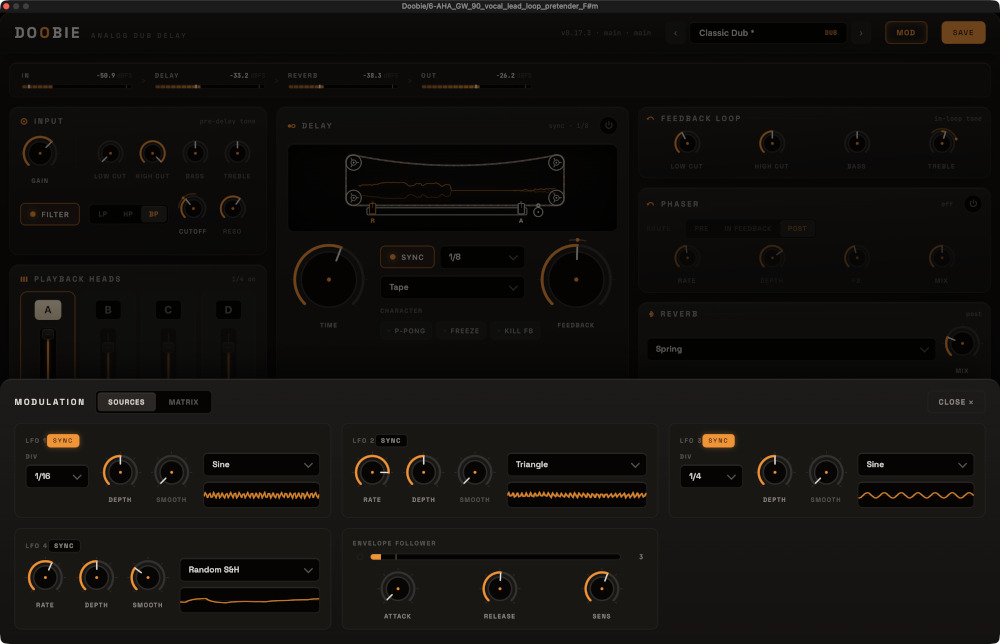Open LFO 3 1/4 division dropdown
1000x644 pixels.
click(x=711, y=476)
